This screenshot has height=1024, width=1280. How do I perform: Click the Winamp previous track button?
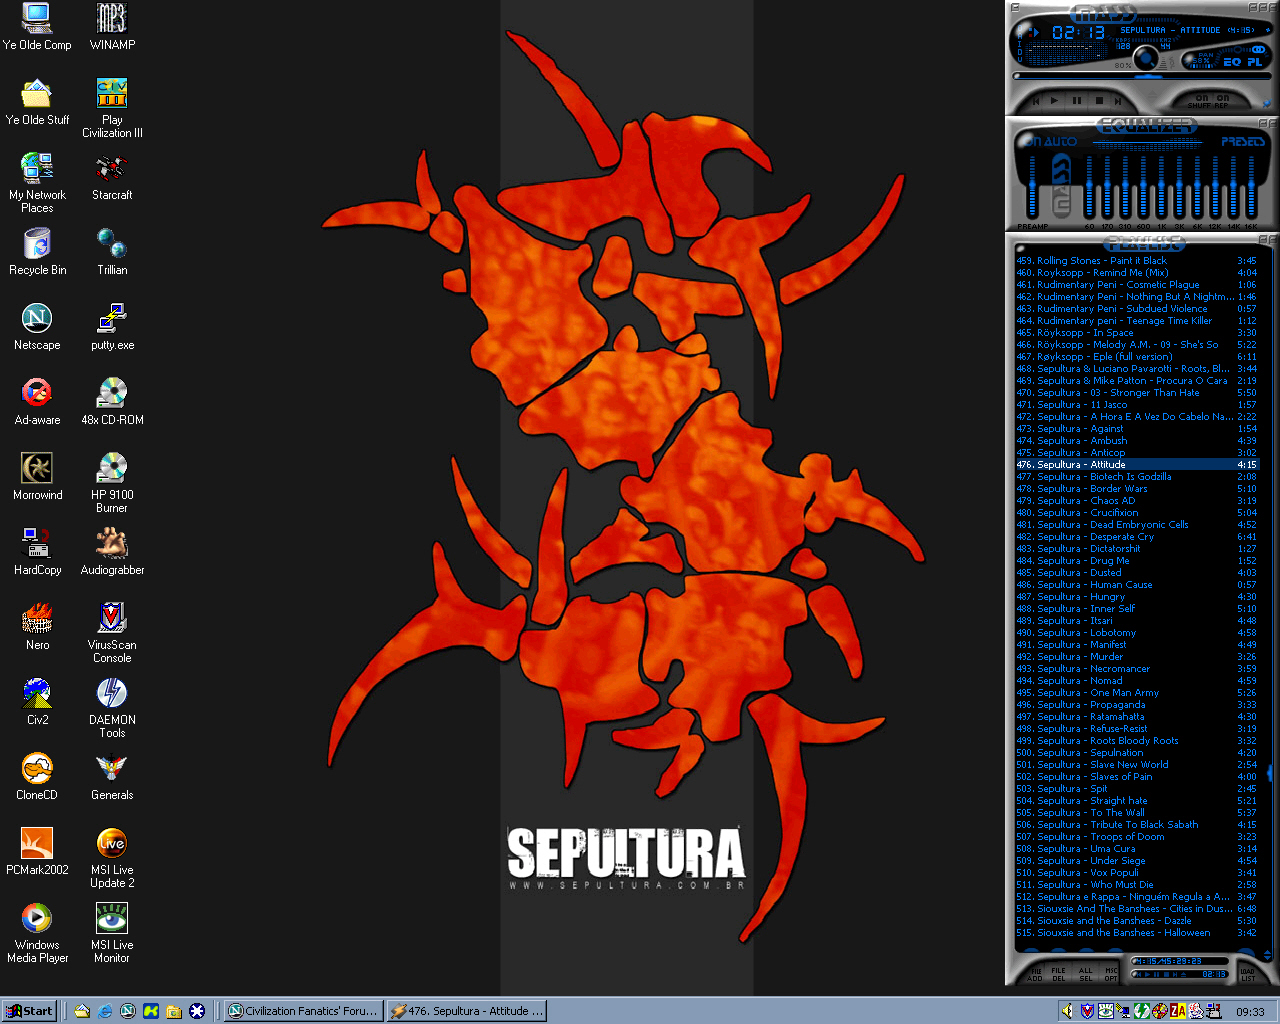click(x=1036, y=101)
